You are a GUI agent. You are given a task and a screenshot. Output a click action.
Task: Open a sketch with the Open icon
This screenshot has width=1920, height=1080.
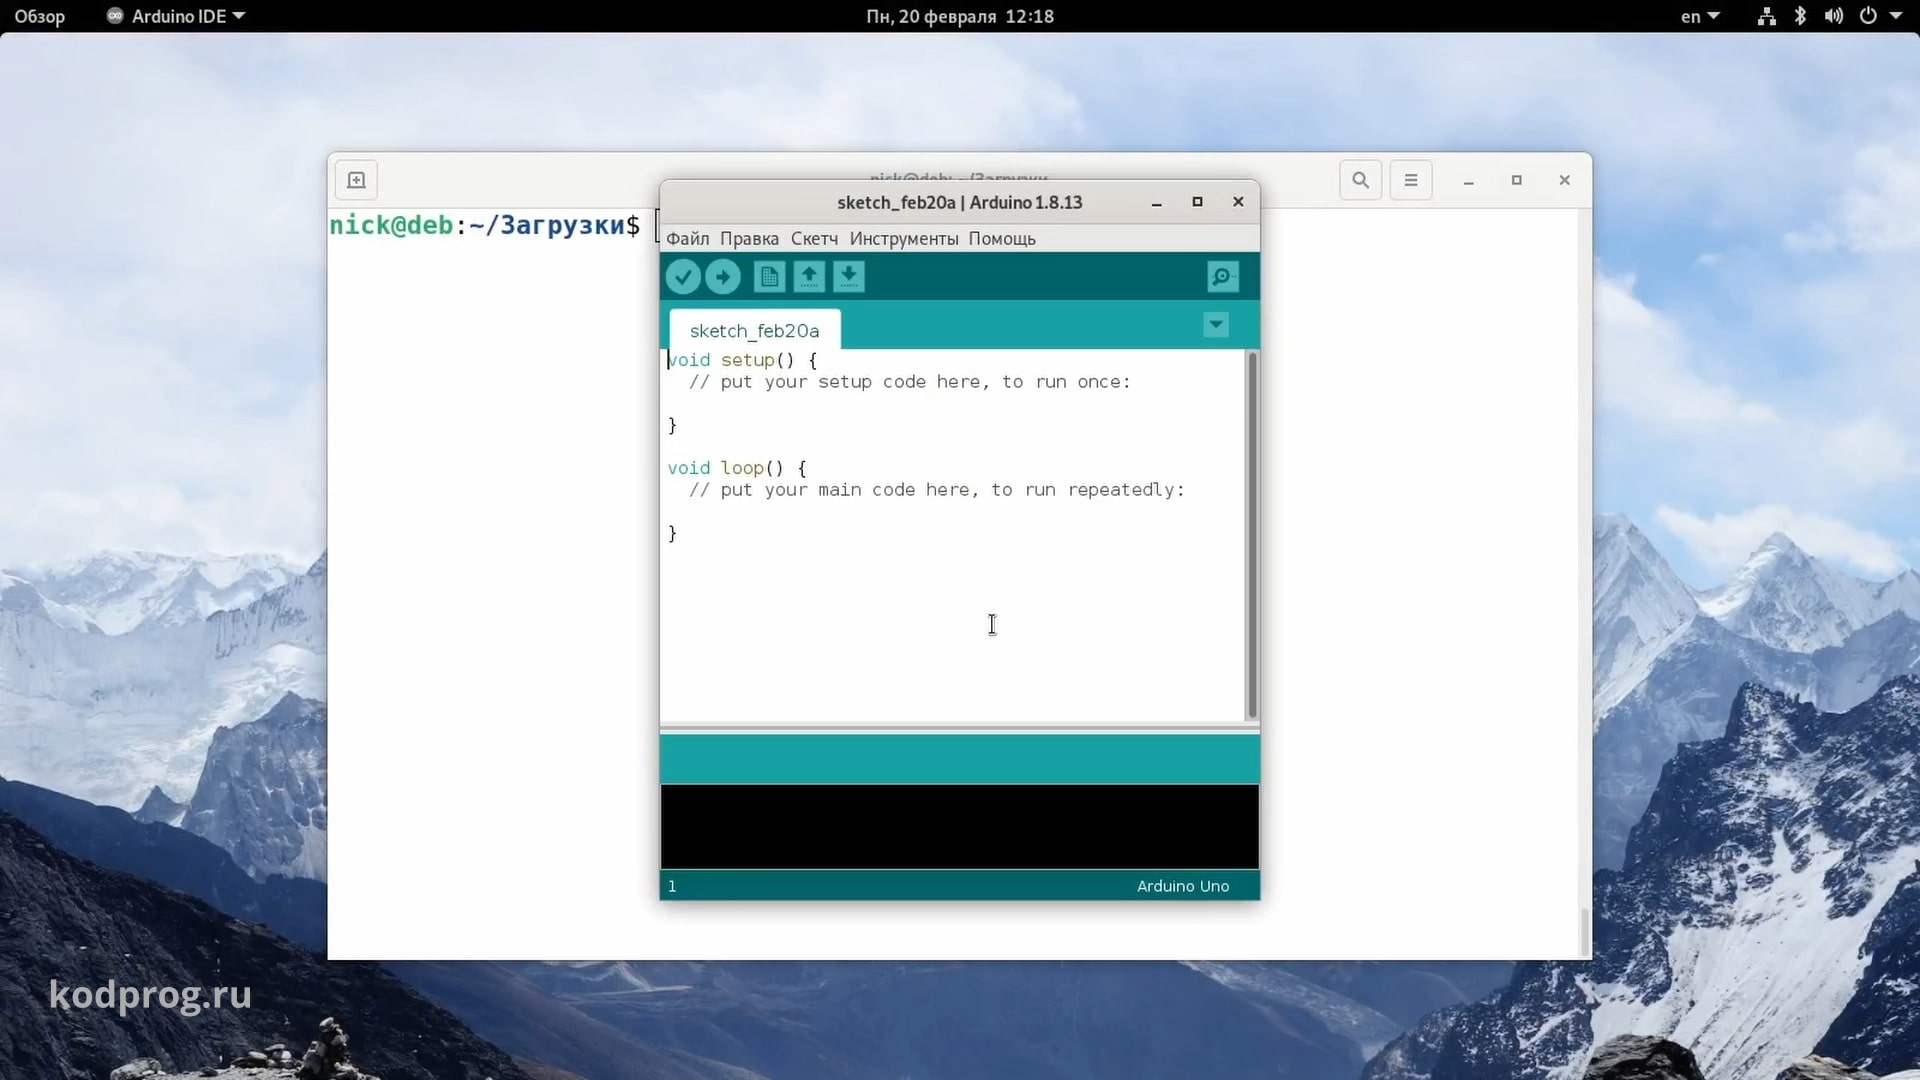[x=809, y=277]
